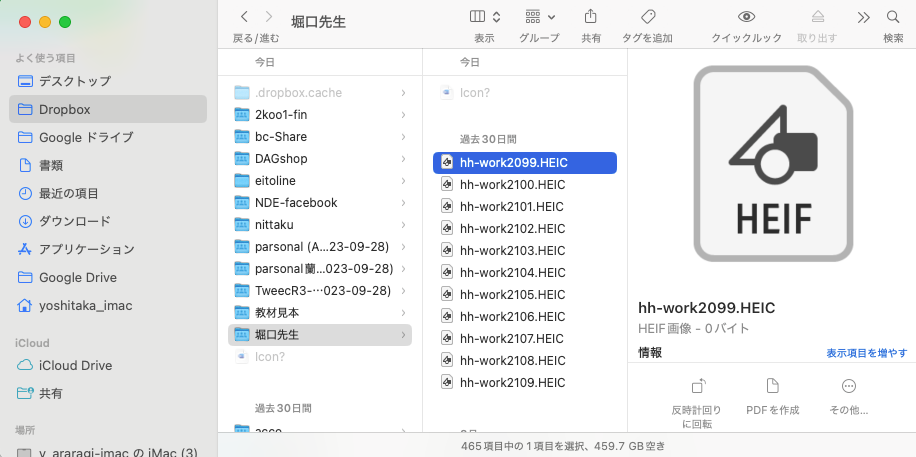Select file hh-work2103.HEIC
The image size is (916, 457).
[x=525, y=251]
